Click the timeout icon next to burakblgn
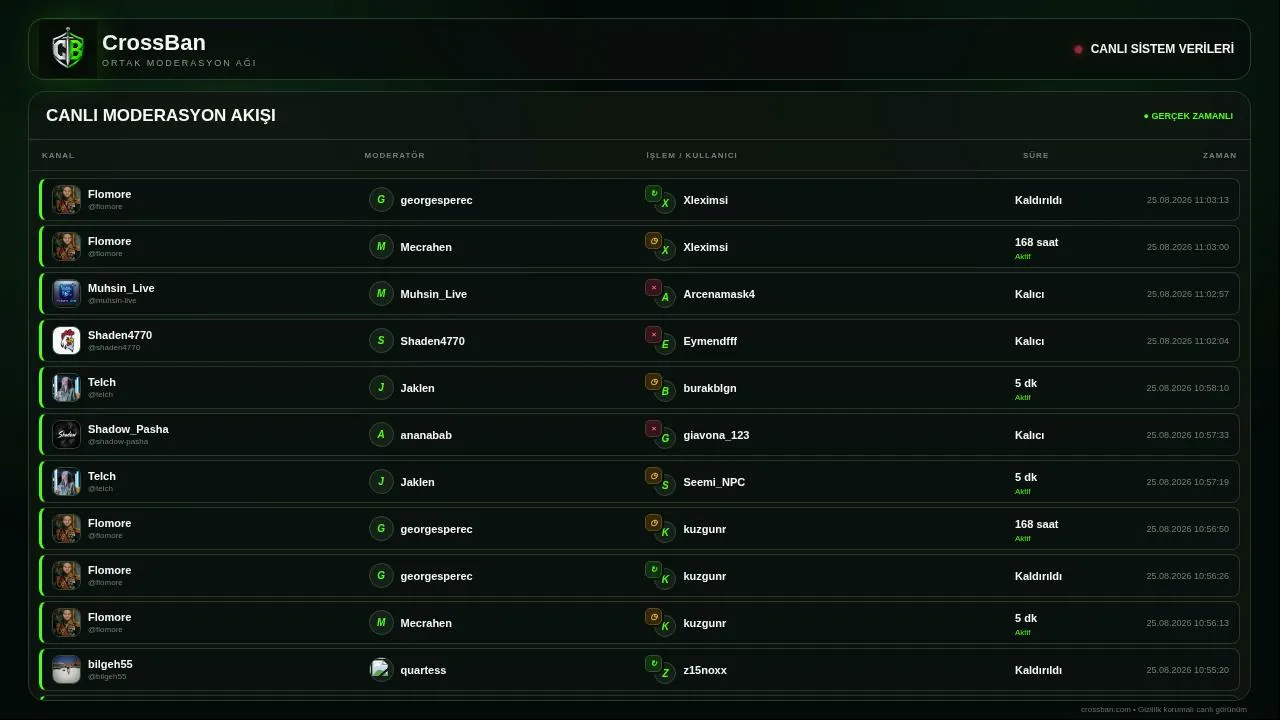Image resolution: width=1280 pixels, height=720 pixels. coord(653,381)
